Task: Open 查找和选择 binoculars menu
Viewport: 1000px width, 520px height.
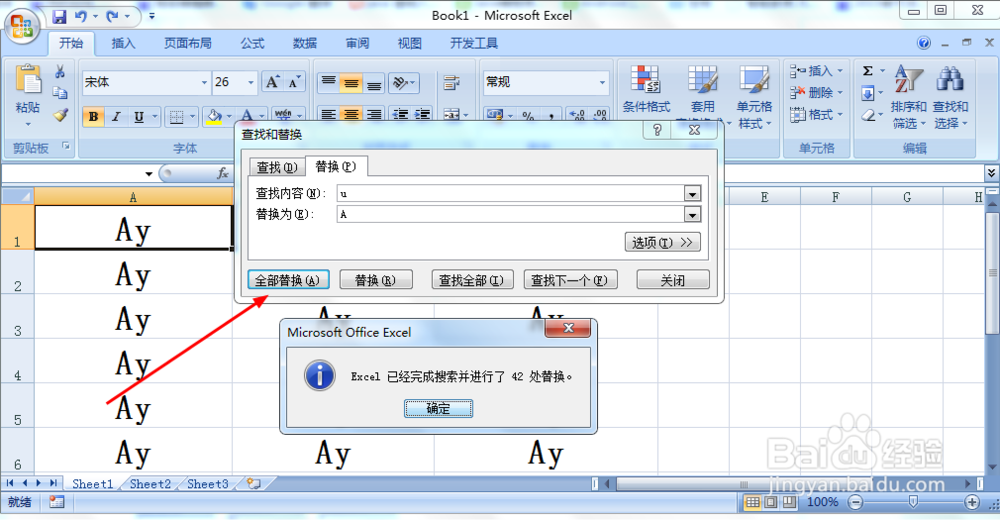Action: coord(950,96)
